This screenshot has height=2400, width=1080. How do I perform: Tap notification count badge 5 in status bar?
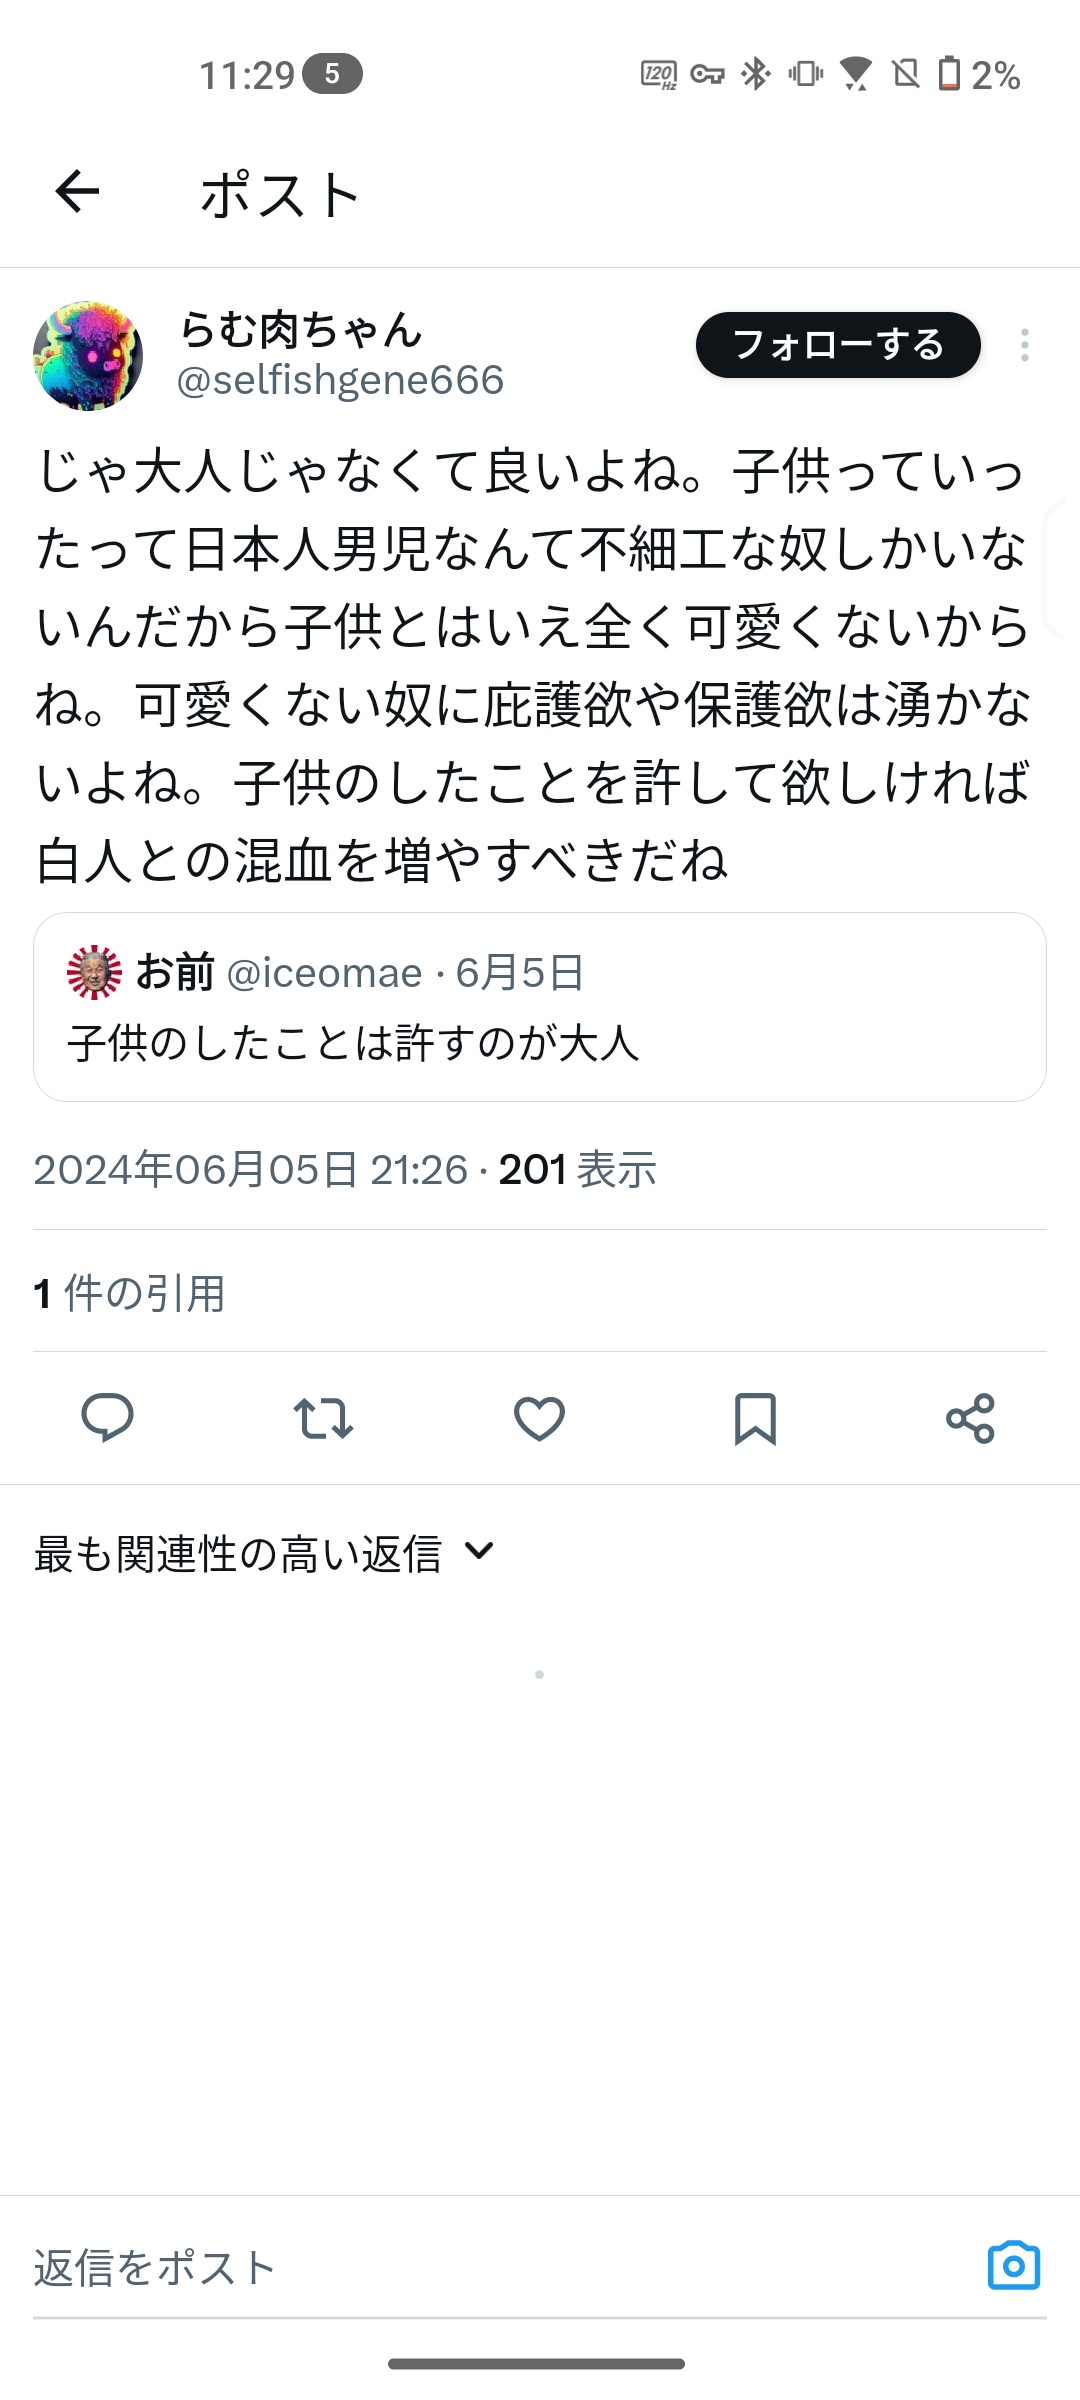pyautogui.click(x=332, y=74)
